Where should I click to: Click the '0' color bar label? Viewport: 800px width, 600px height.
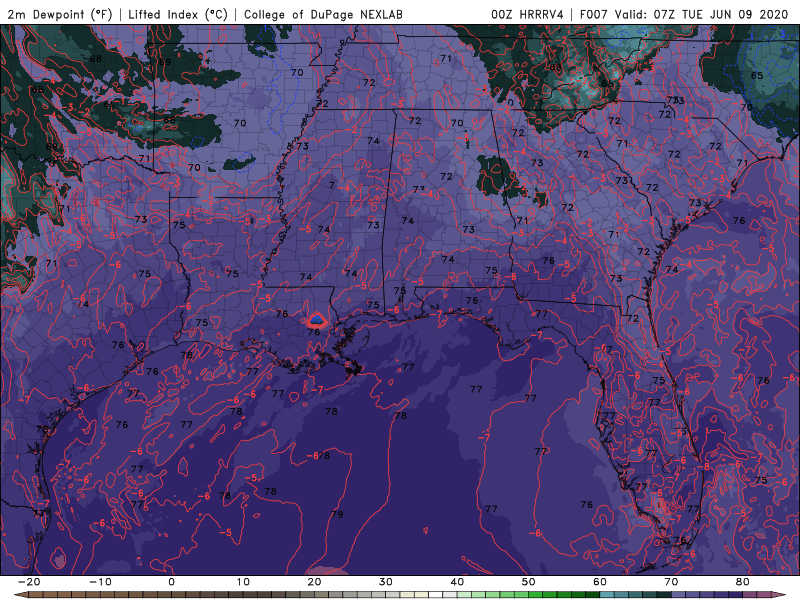171,582
